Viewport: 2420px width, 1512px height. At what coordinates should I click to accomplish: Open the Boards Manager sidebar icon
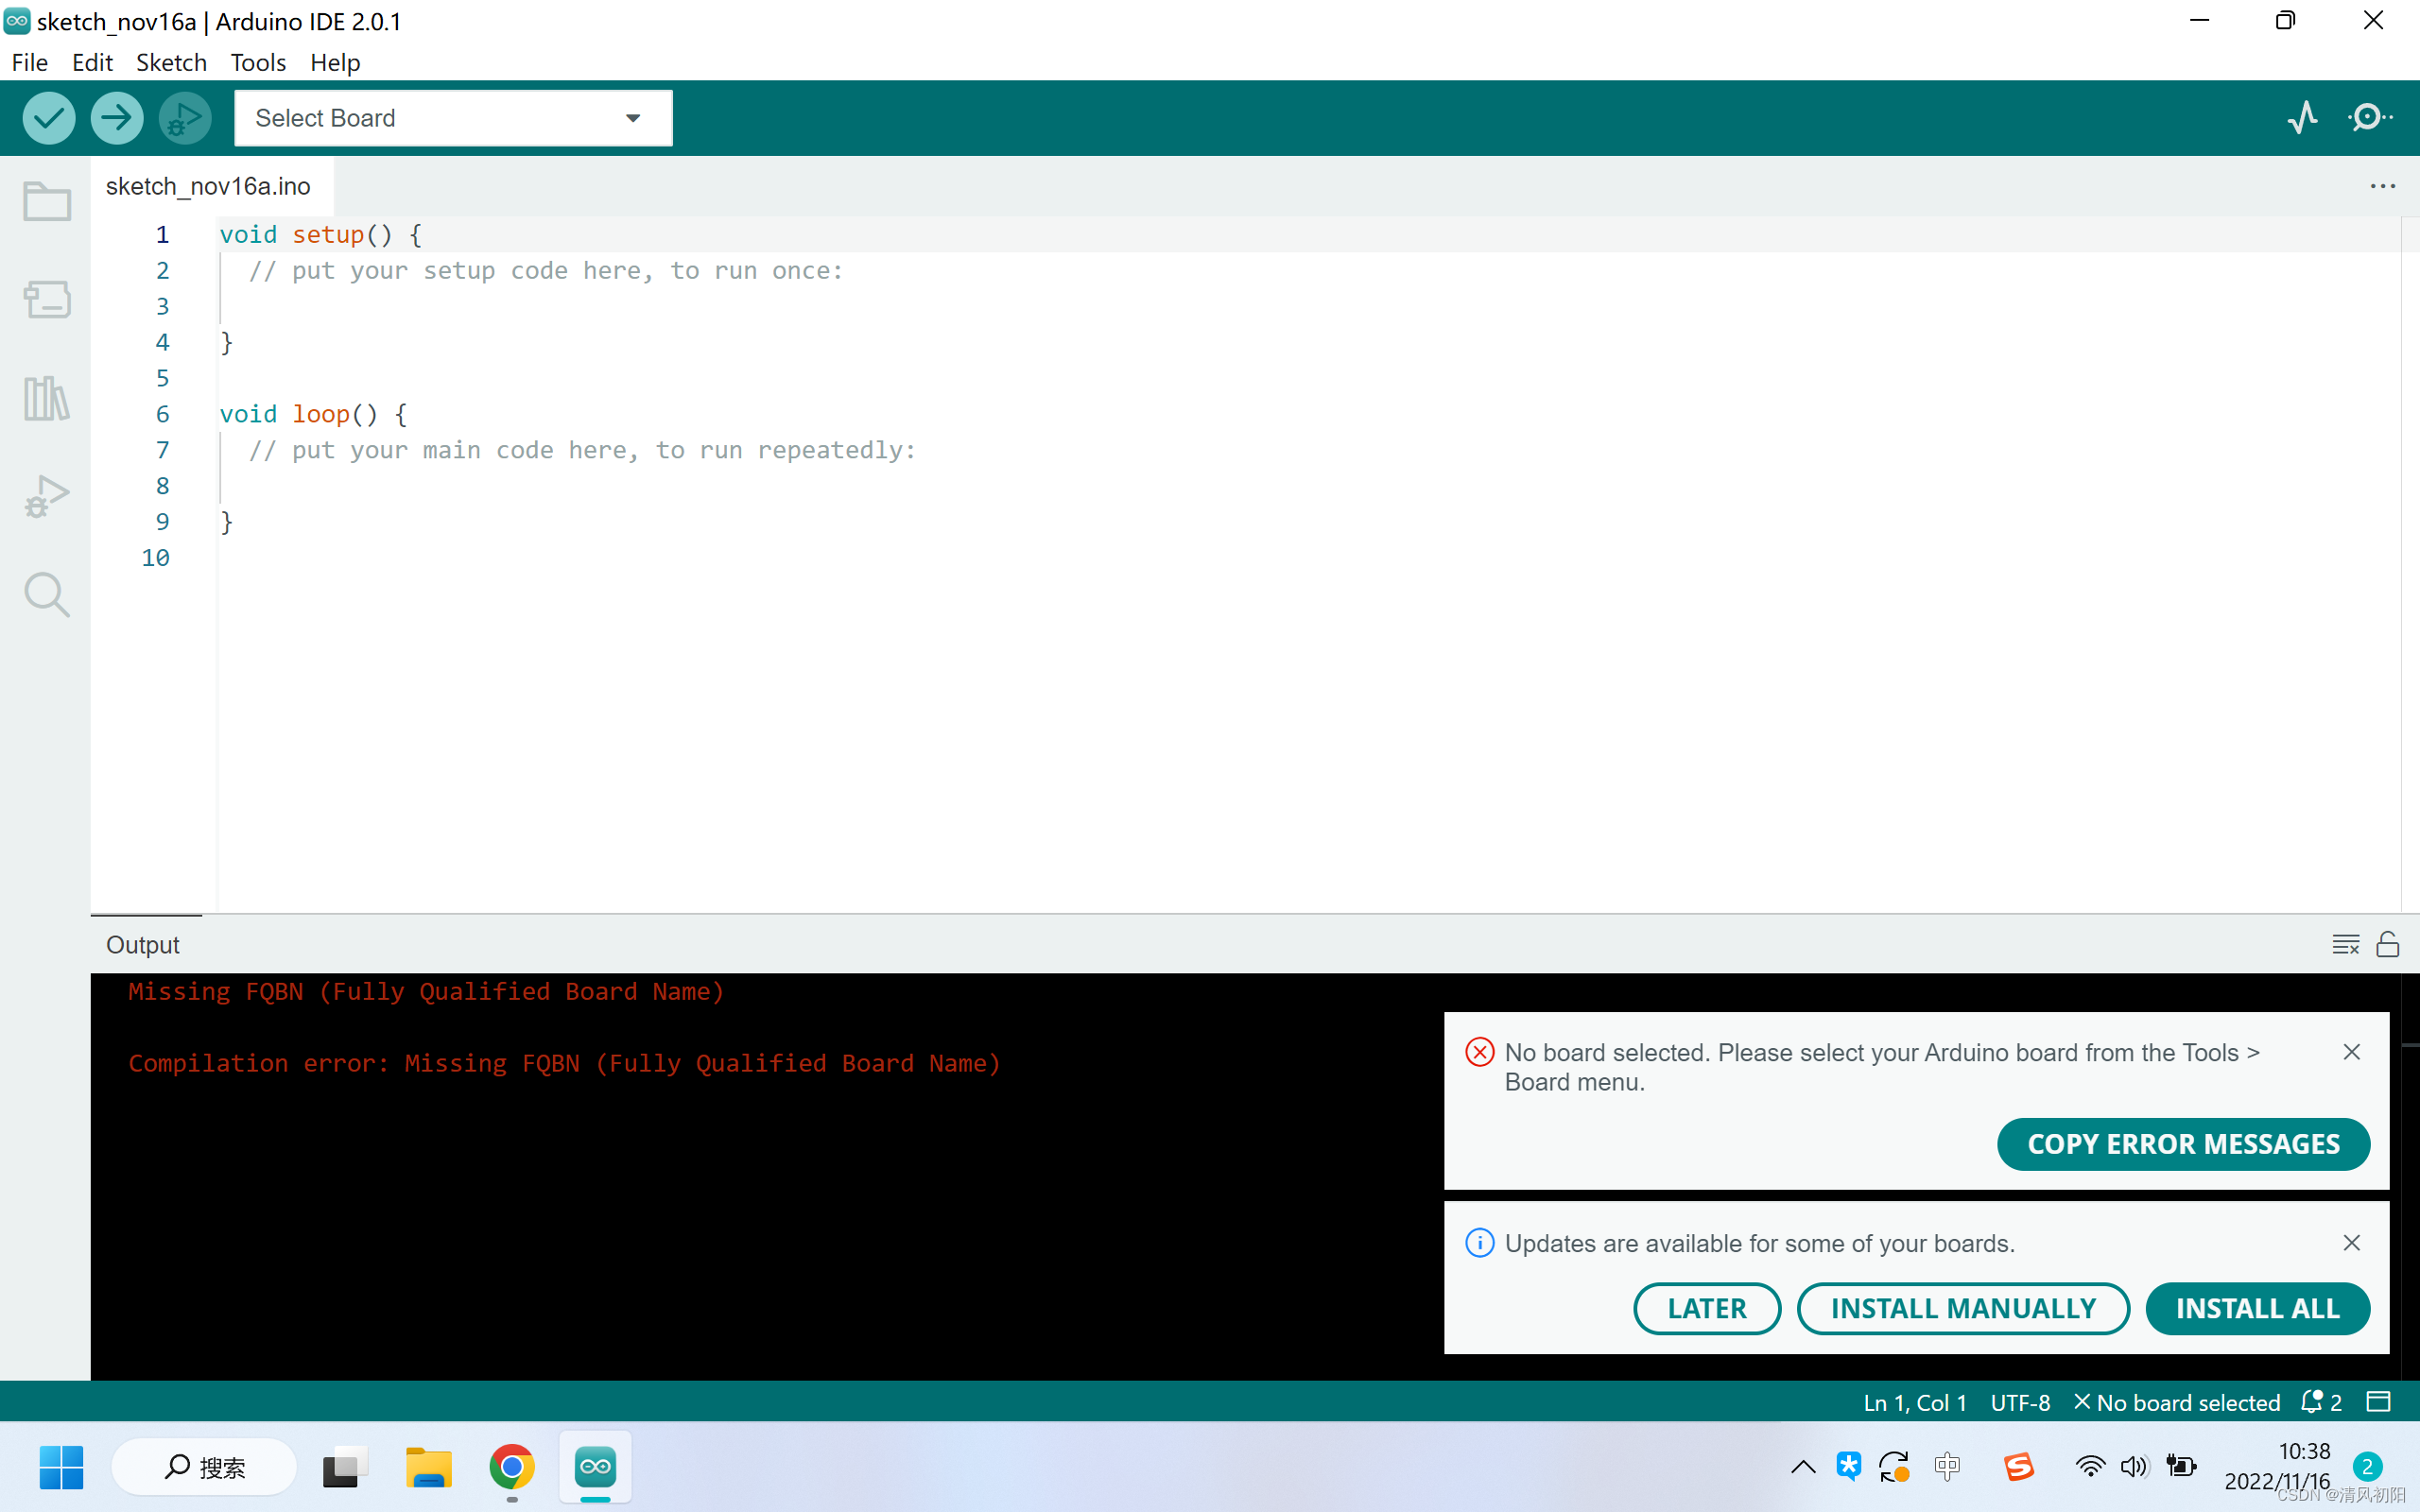pos(46,299)
